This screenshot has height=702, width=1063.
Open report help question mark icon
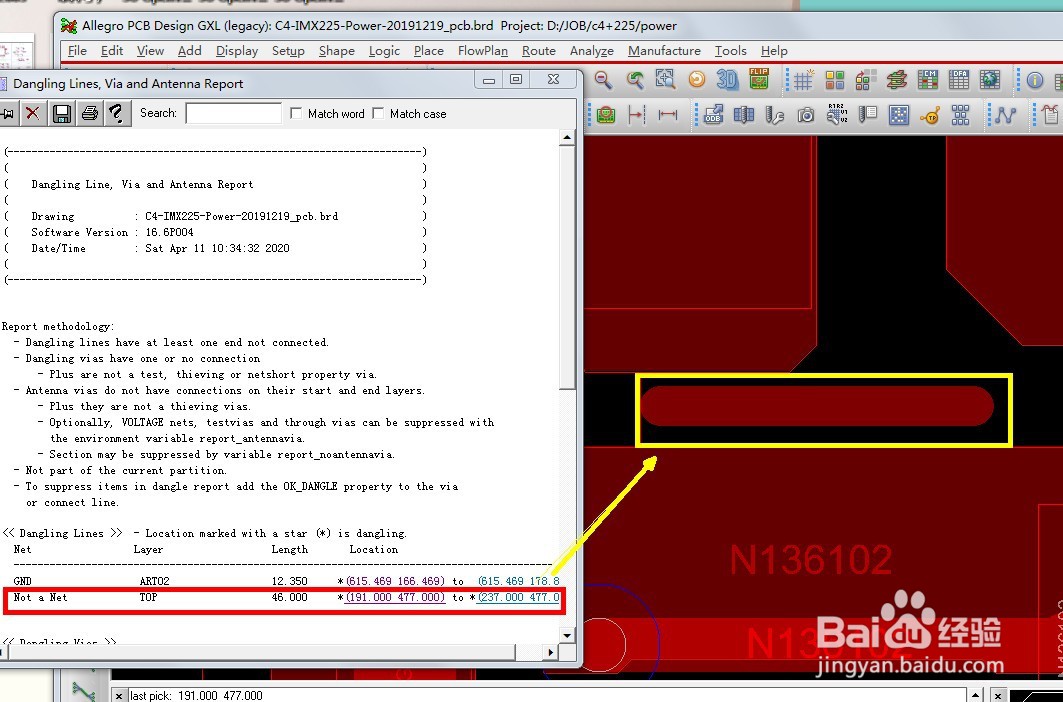117,113
